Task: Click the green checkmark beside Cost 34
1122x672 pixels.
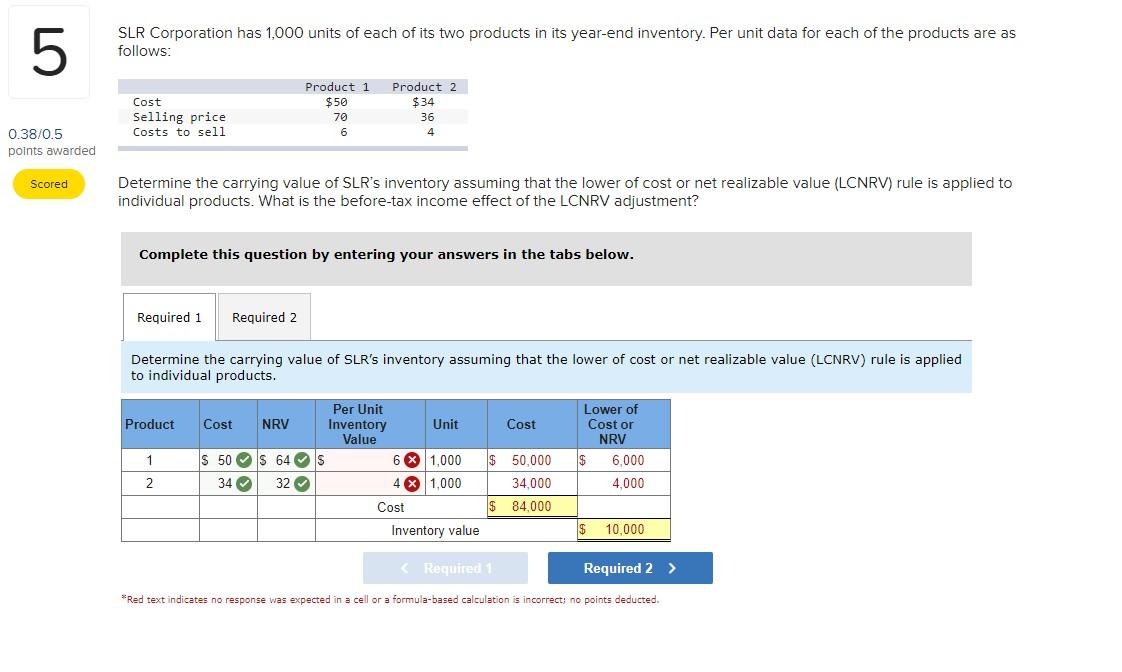Action: (x=244, y=484)
